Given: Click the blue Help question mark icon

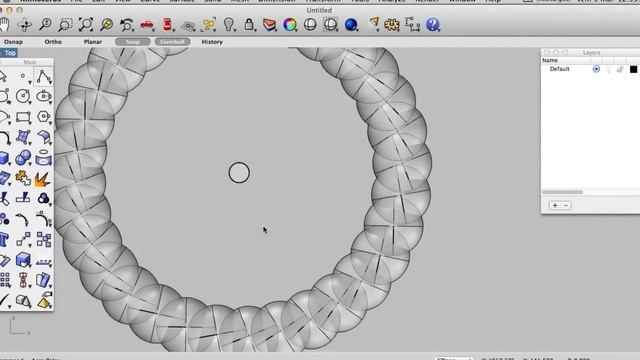Looking at the screenshot, I should (432, 25).
